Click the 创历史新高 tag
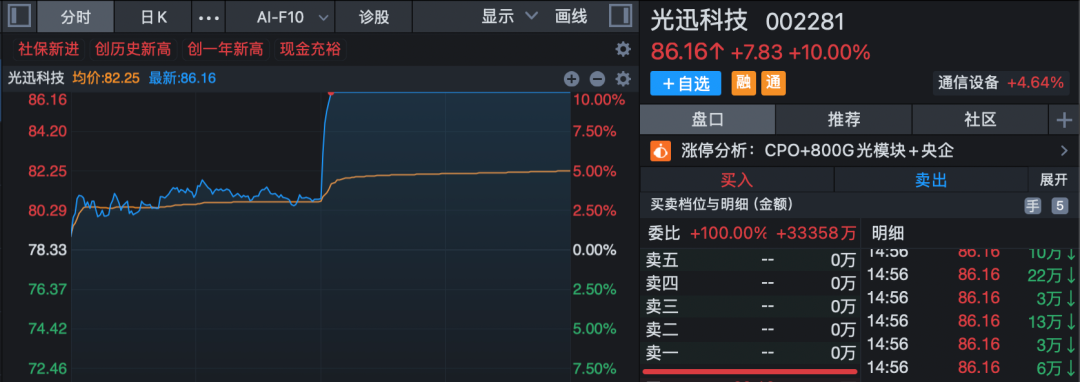Image resolution: width=1080 pixels, height=382 pixels. pos(134,50)
